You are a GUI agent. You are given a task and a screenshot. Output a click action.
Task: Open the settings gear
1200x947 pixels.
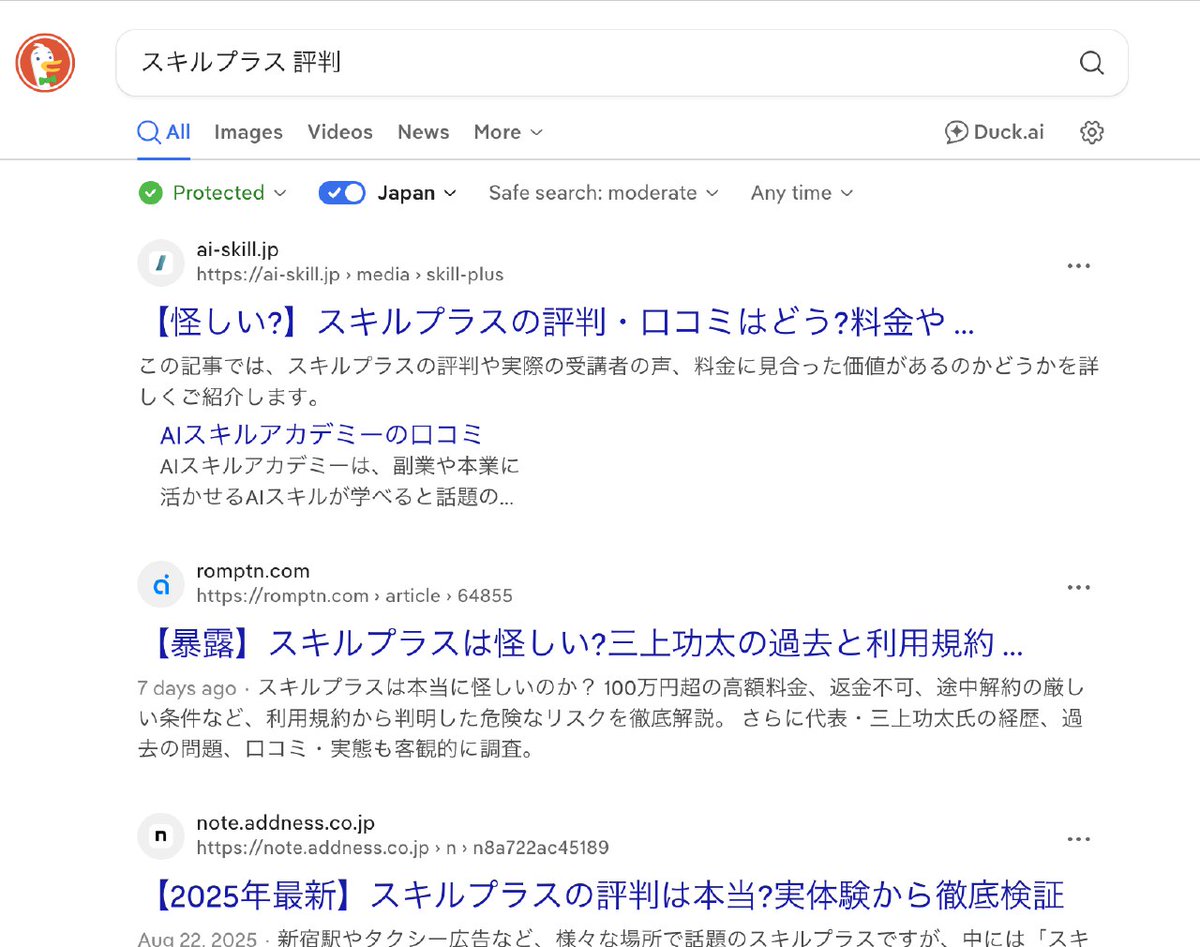coord(1090,131)
